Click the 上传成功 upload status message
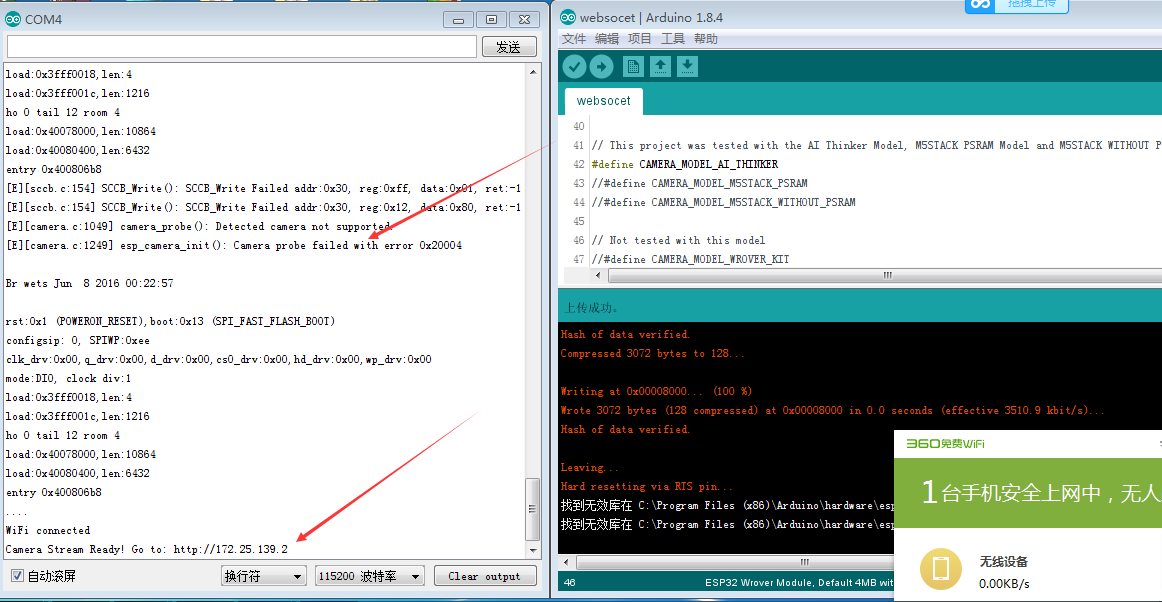Screen dimensions: 1162x602 pyautogui.click(x=591, y=307)
